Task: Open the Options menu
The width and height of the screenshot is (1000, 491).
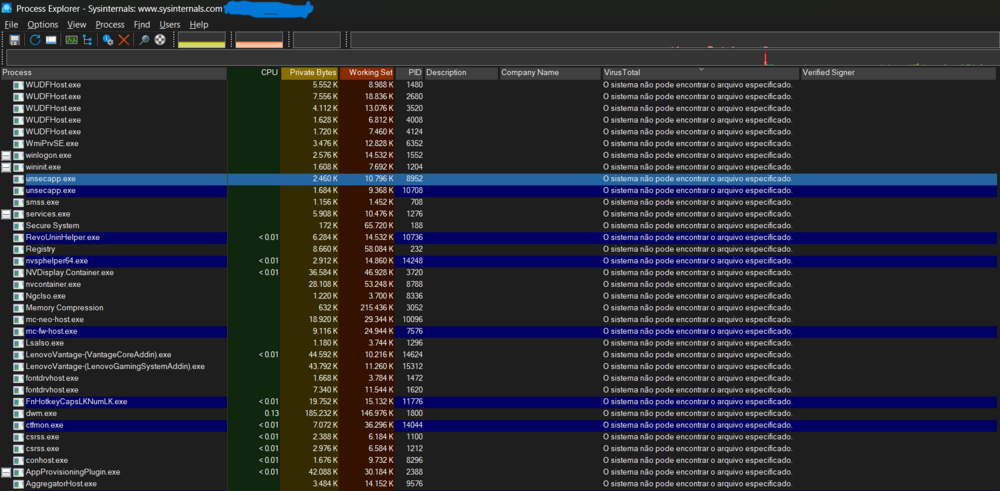Action: (43, 24)
